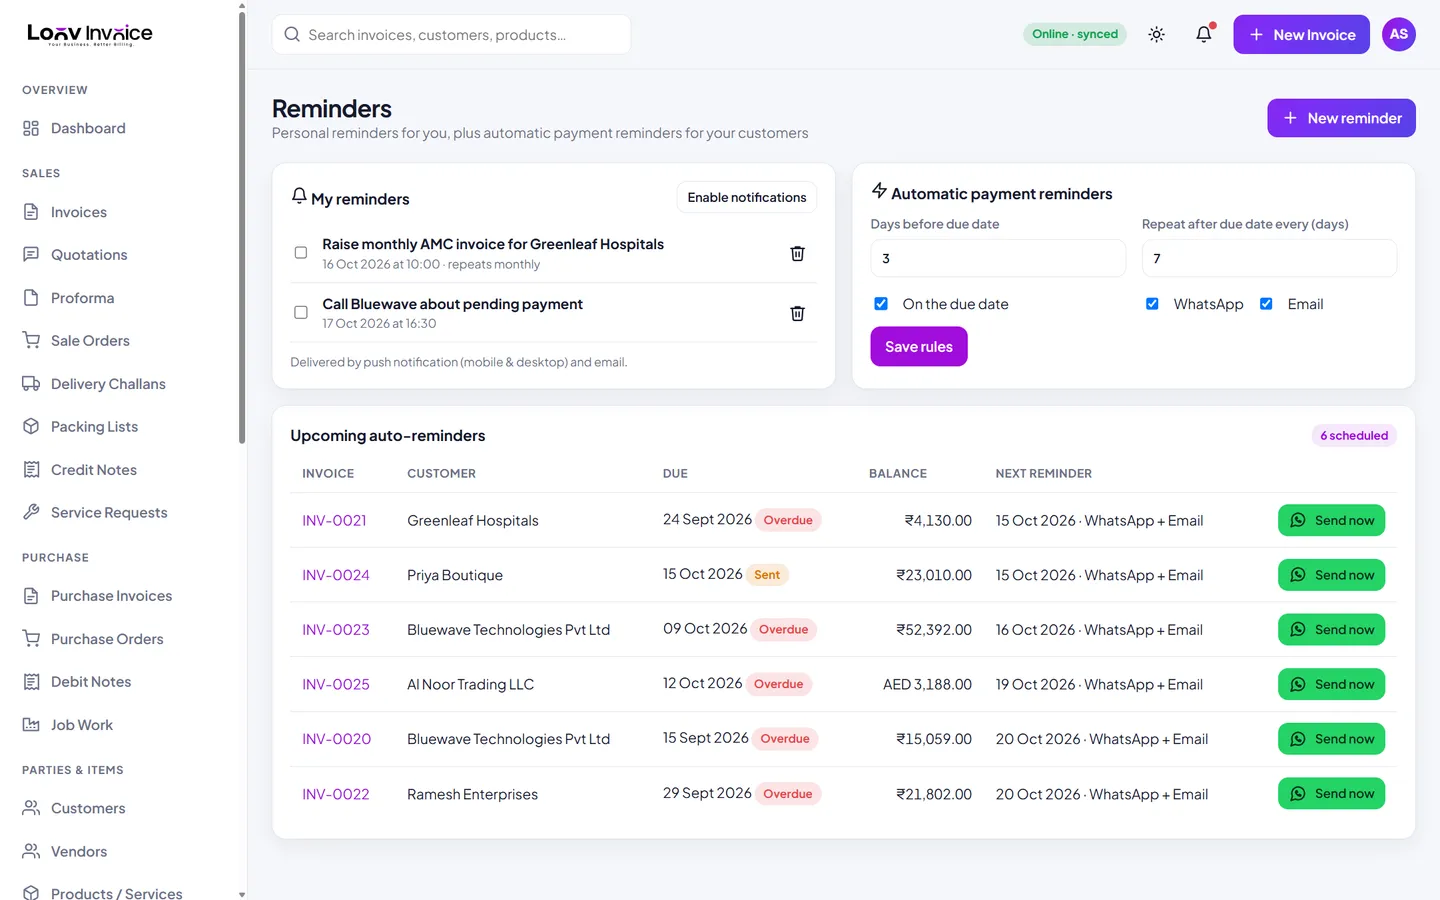Image resolution: width=1440 pixels, height=900 pixels.
Task: Click the Service Requests wrench icon
Action: [x=31, y=512]
